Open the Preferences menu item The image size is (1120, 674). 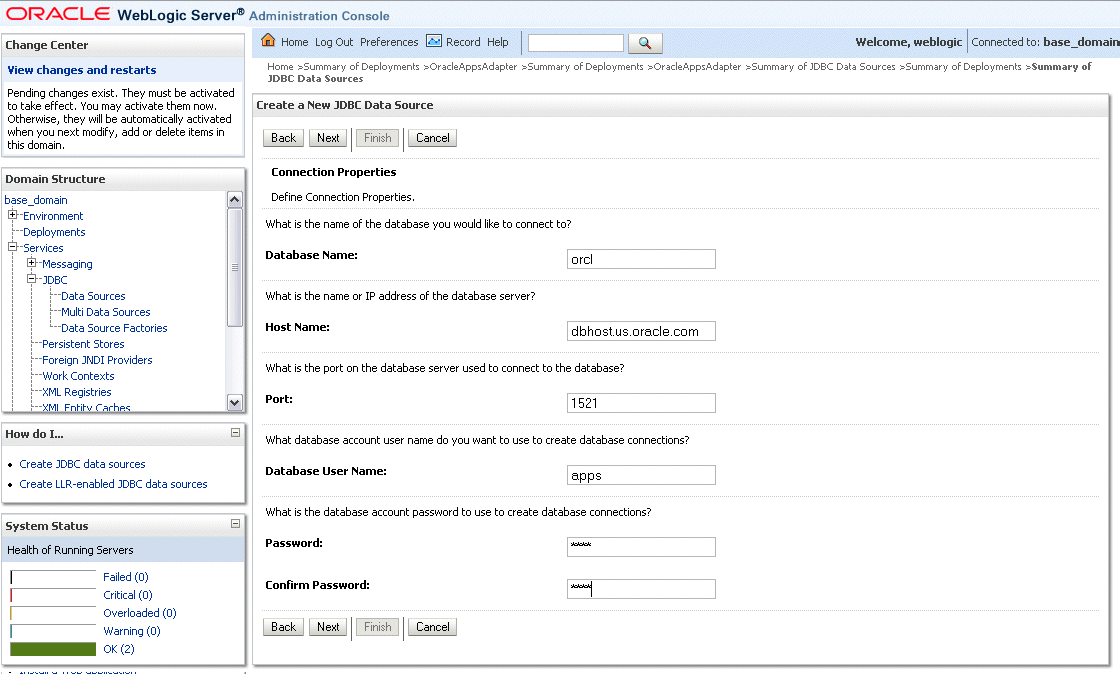click(x=389, y=42)
